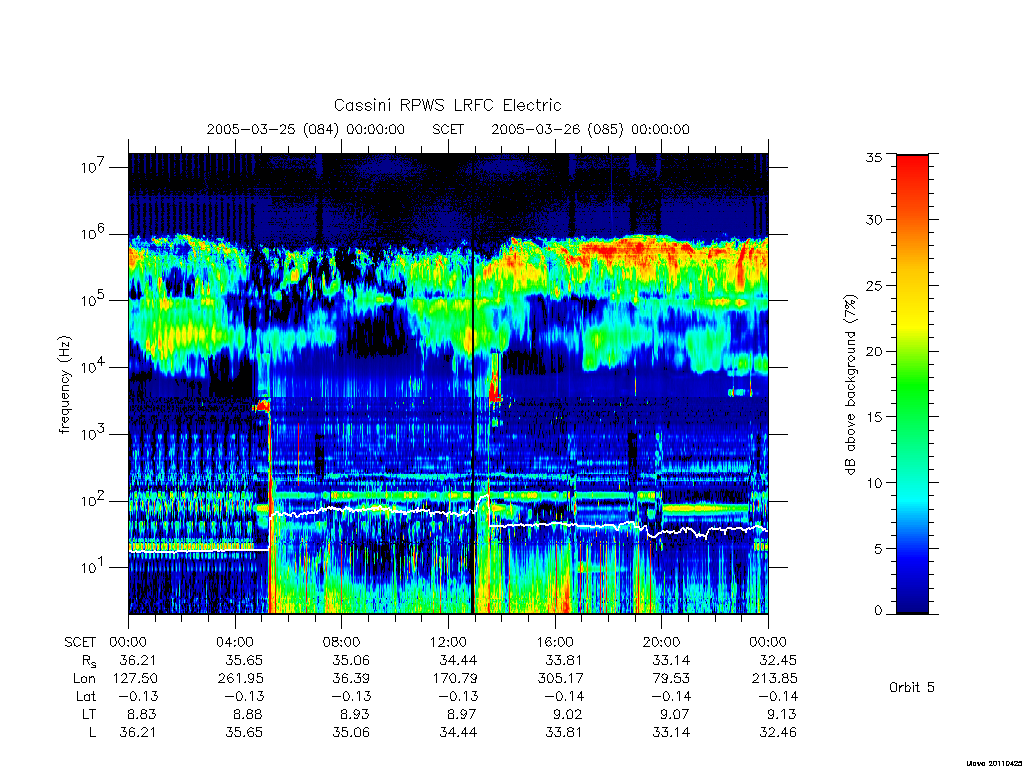The width and height of the screenshot is (1024, 768).
Task: Click the 16:00 SCET time tick label
Action: click(555, 642)
